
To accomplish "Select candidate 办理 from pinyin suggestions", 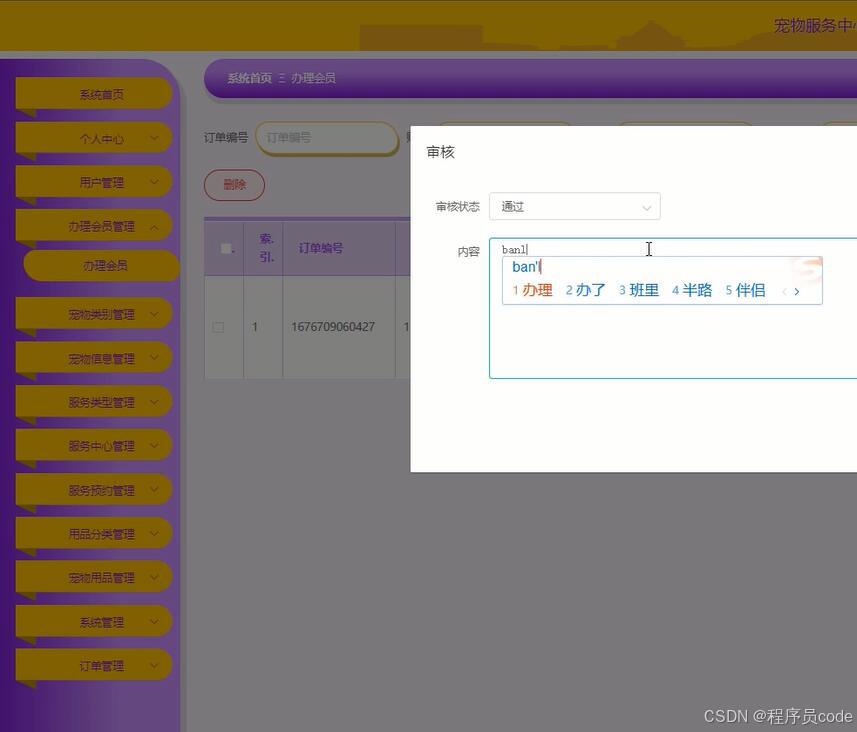I will 538,290.
